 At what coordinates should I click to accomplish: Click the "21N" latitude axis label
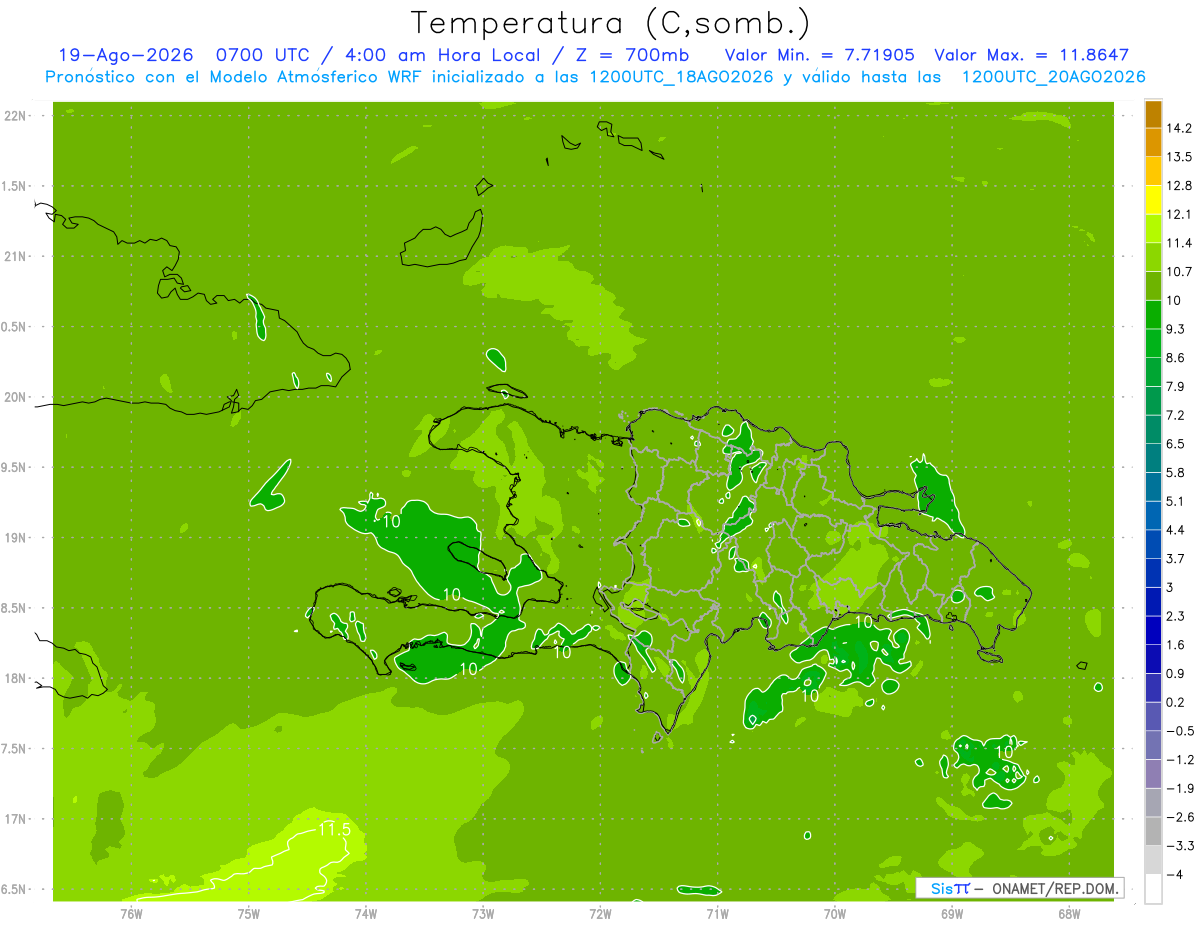click(16, 257)
